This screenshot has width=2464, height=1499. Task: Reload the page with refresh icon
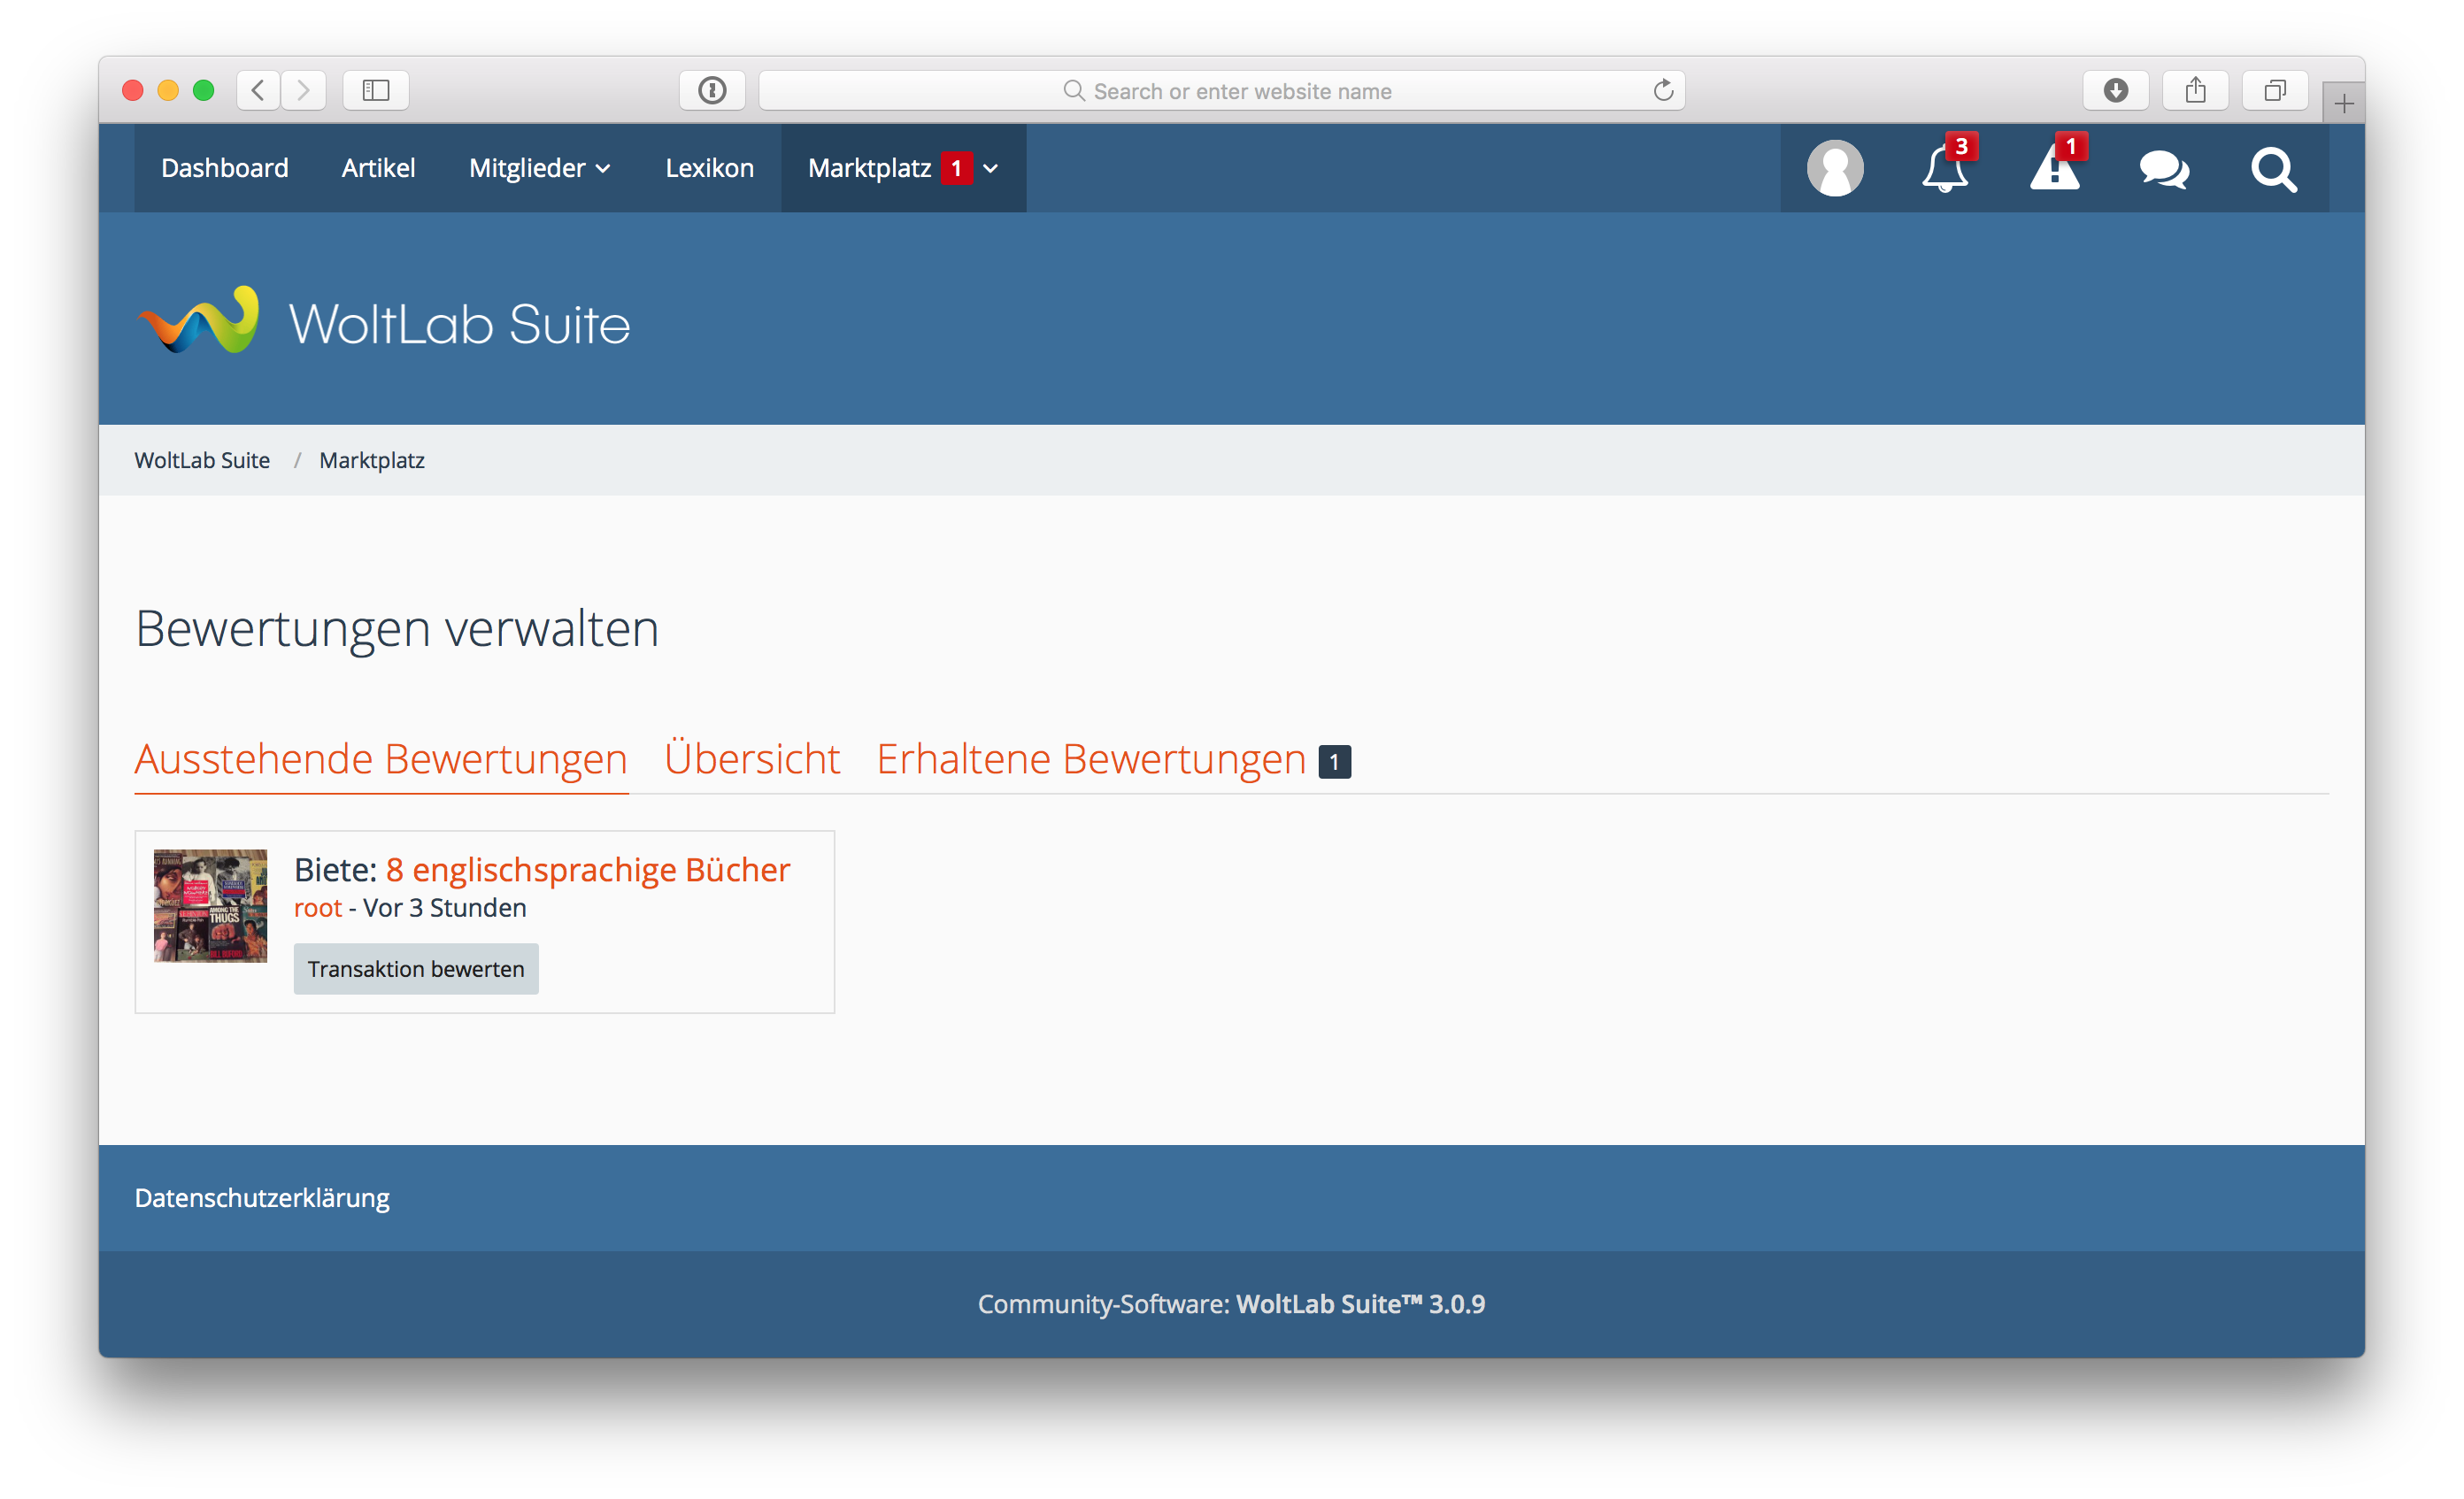pos(1663,91)
